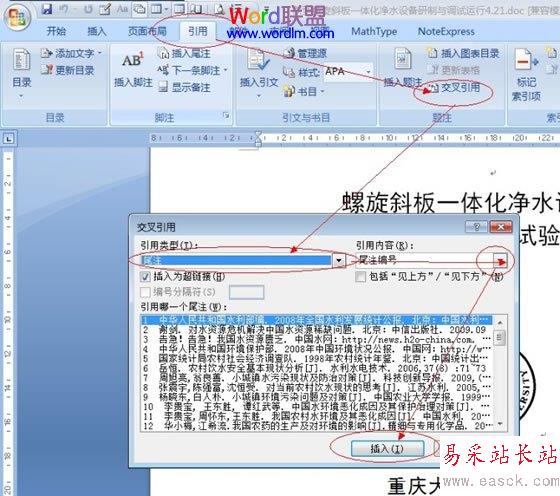Switch to the 开始 tab
560x496 pixels.
coord(56,31)
